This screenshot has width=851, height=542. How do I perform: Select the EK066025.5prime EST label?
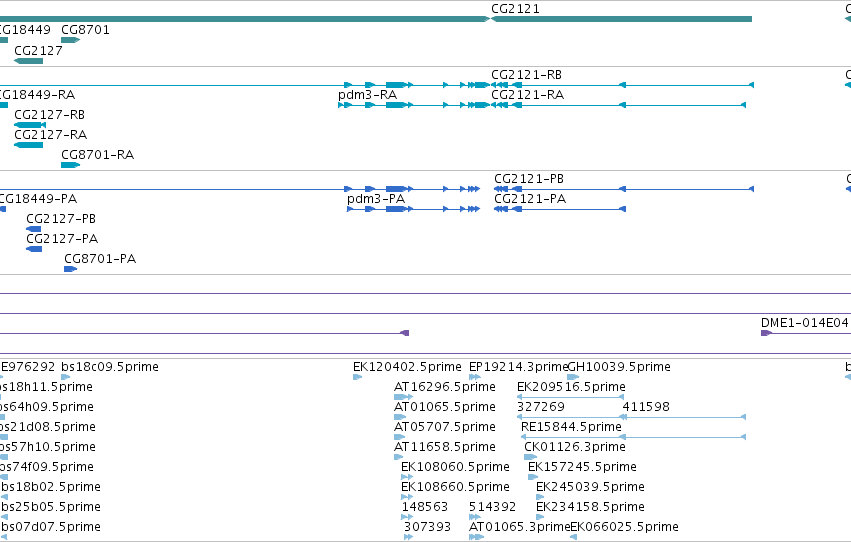(625, 527)
